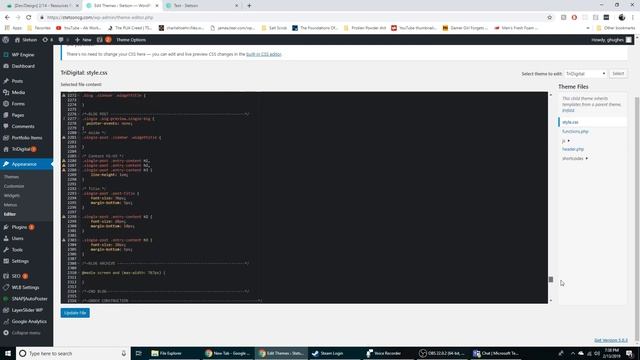Open the WP Engine sidebar item
This screenshot has height=360, width=640.
(x=23, y=55)
